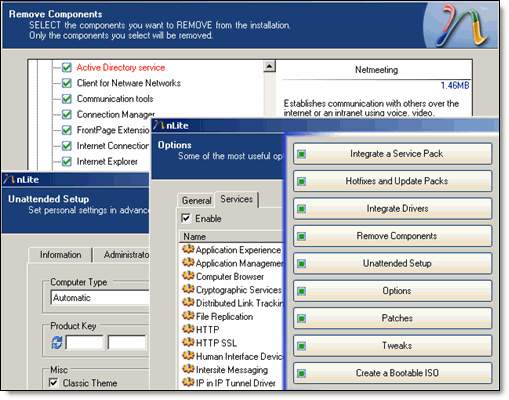Click the Integrate a Service Pack button
This screenshot has width=509, height=400.
(x=393, y=154)
